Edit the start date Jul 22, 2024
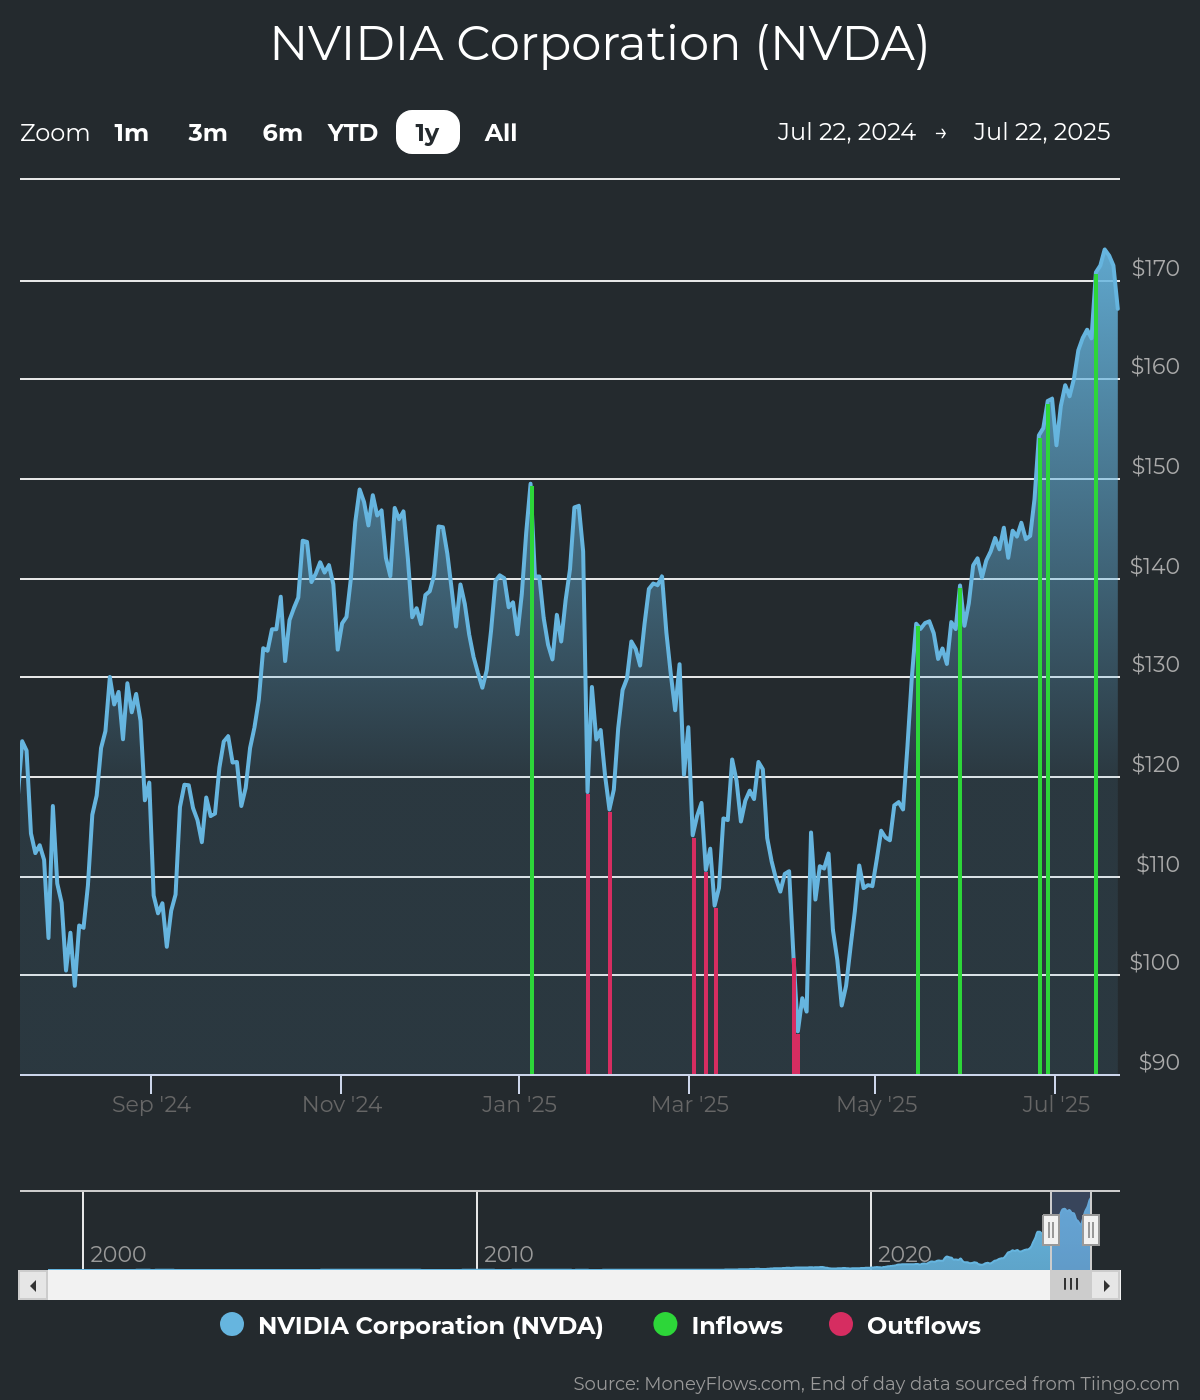Image resolution: width=1200 pixels, height=1400 pixels. coord(847,132)
